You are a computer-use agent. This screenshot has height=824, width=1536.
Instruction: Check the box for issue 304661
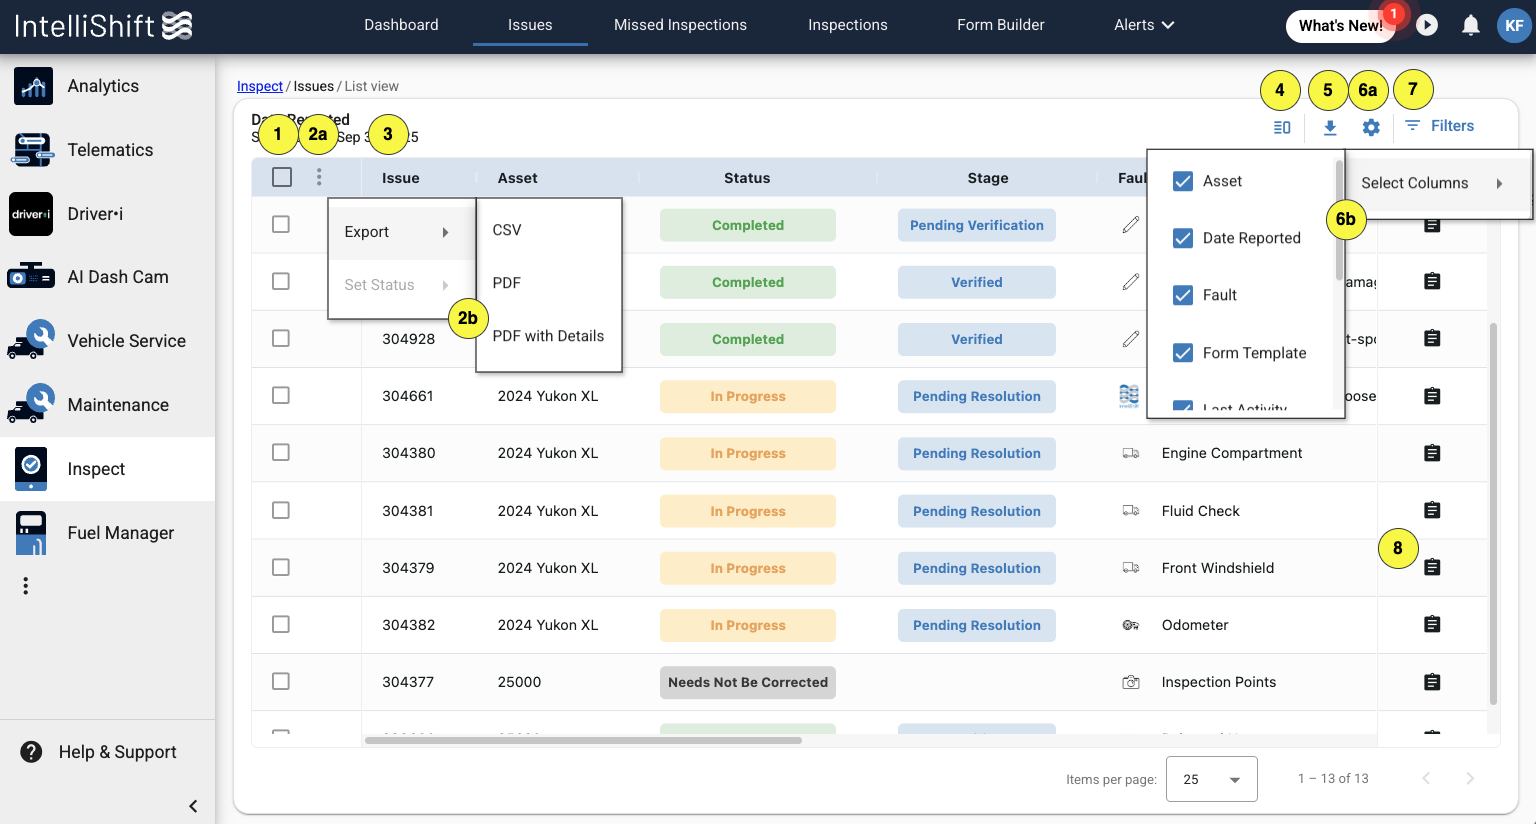[281, 395]
